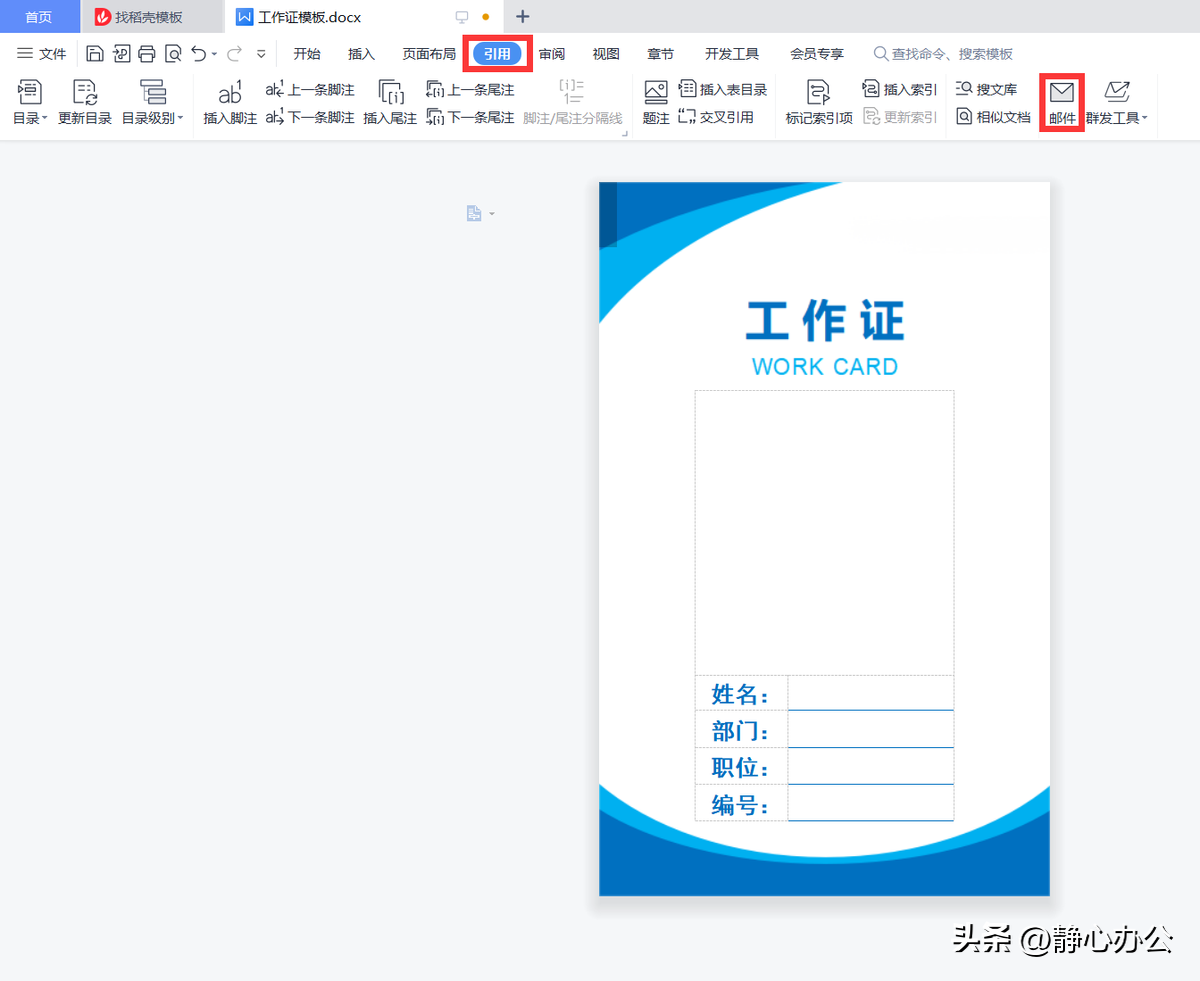Click 插入尾注 to insert an endnote
Screen dimensions: 1200x981
click(390, 103)
